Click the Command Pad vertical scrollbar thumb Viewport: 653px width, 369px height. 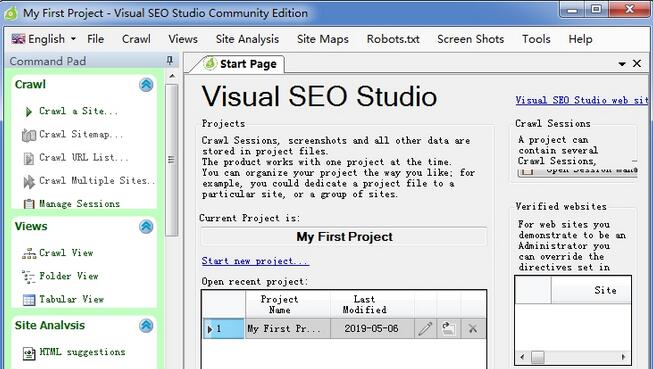[x=171, y=160]
